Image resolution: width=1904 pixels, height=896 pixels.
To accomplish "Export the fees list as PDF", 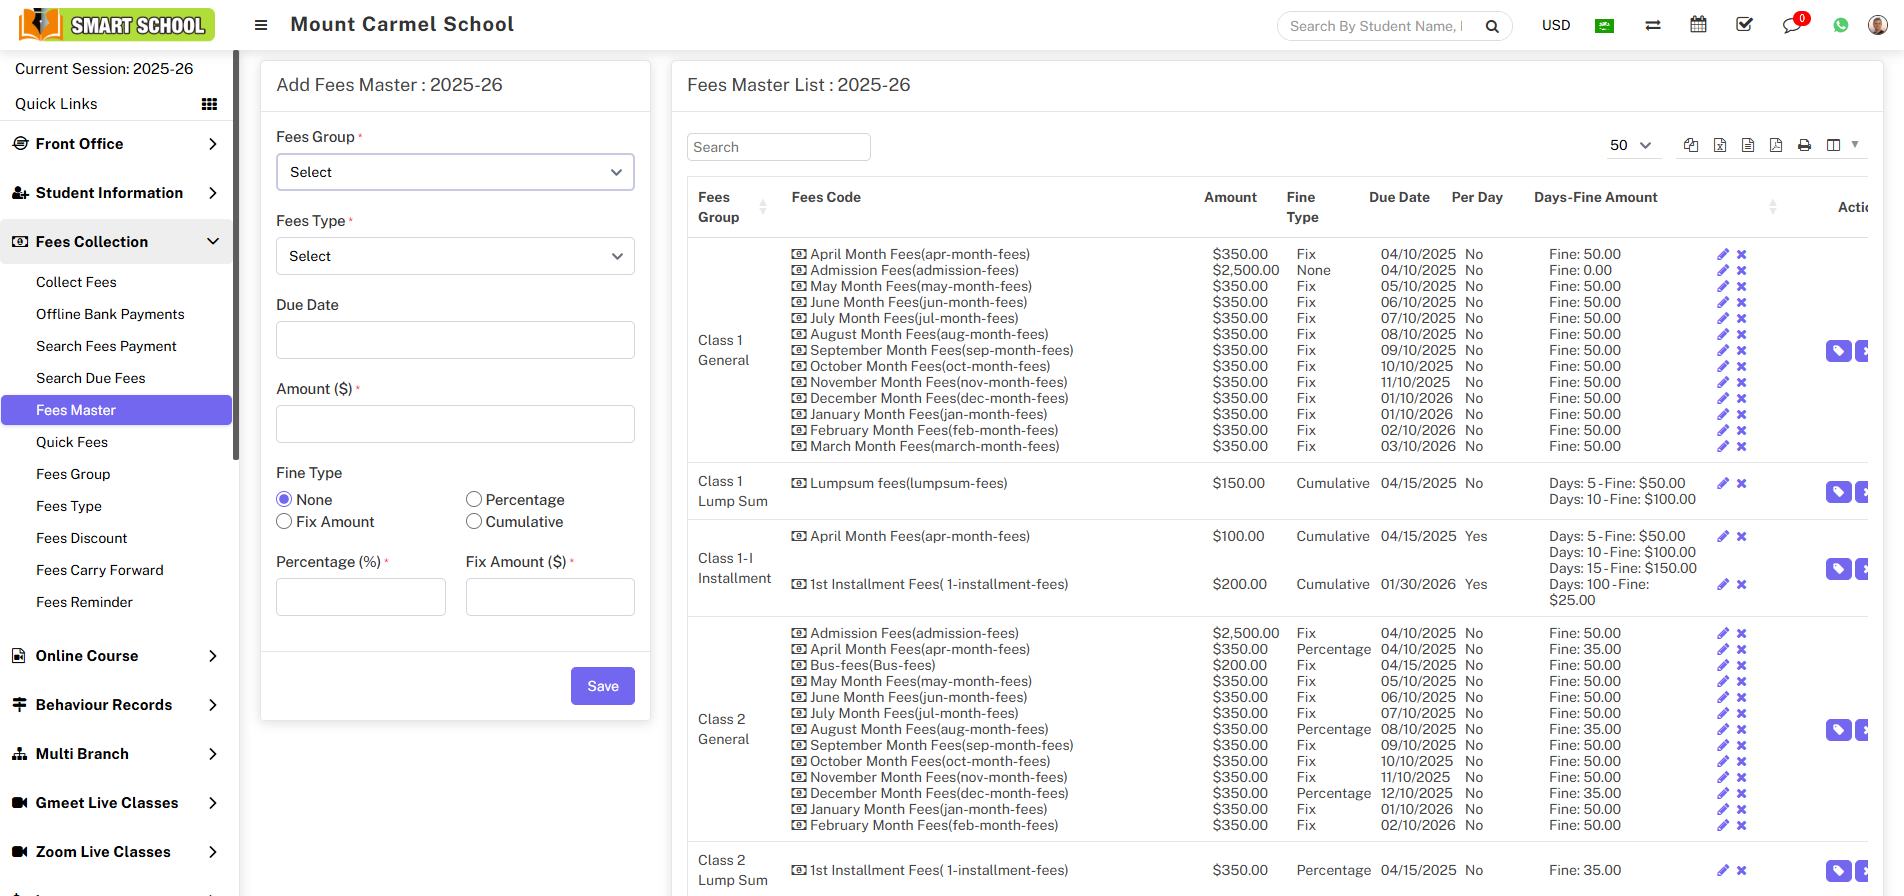I will (1776, 145).
